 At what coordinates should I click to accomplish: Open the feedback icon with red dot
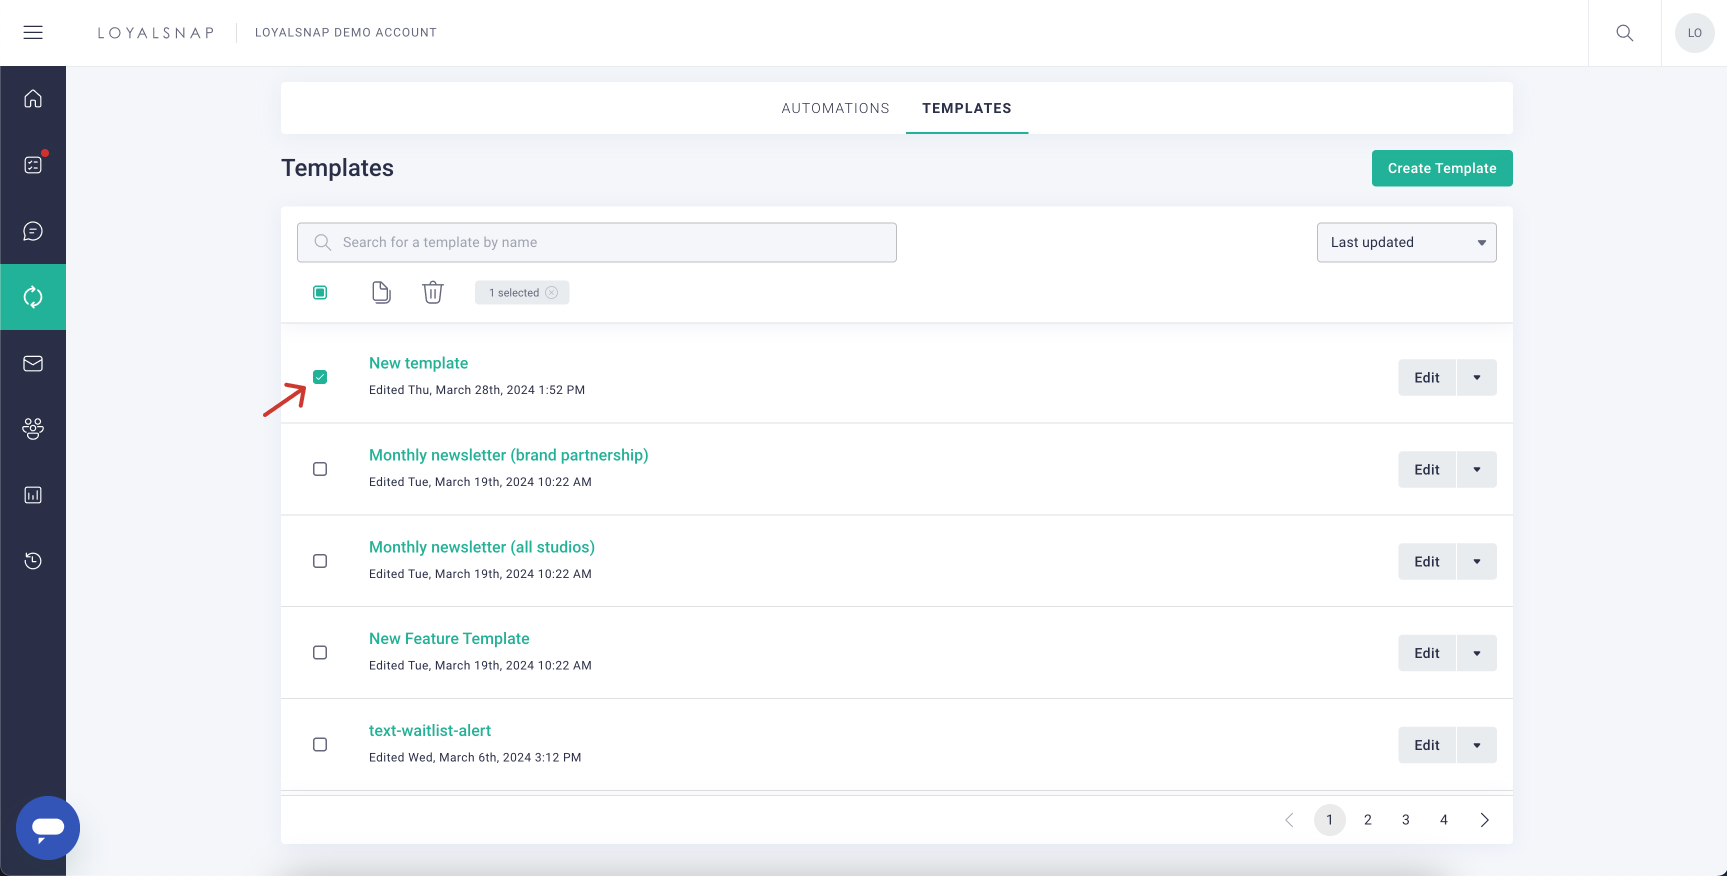33,164
